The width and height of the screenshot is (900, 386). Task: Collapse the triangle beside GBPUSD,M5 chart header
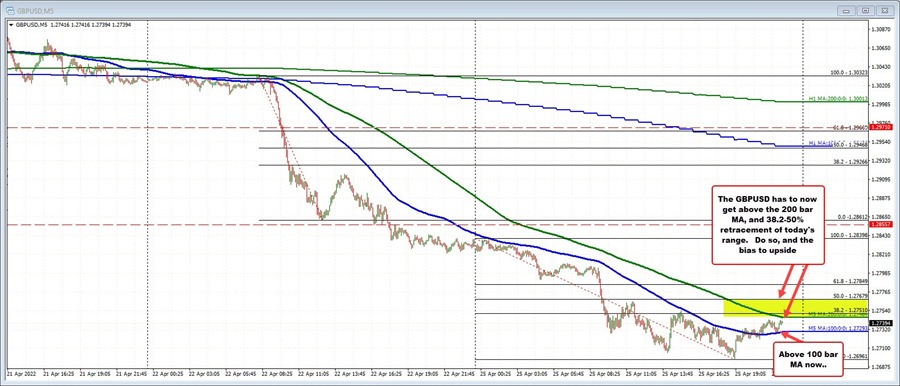point(11,26)
